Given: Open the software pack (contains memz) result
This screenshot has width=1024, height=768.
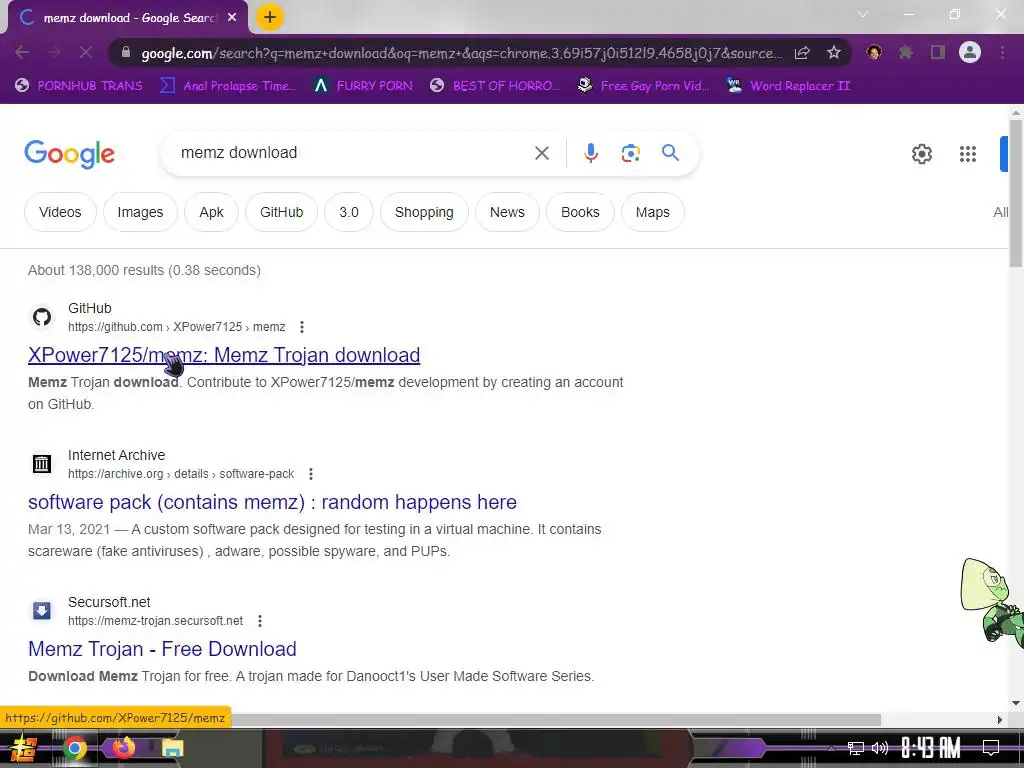Looking at the screenshot, I should point(272,502).
